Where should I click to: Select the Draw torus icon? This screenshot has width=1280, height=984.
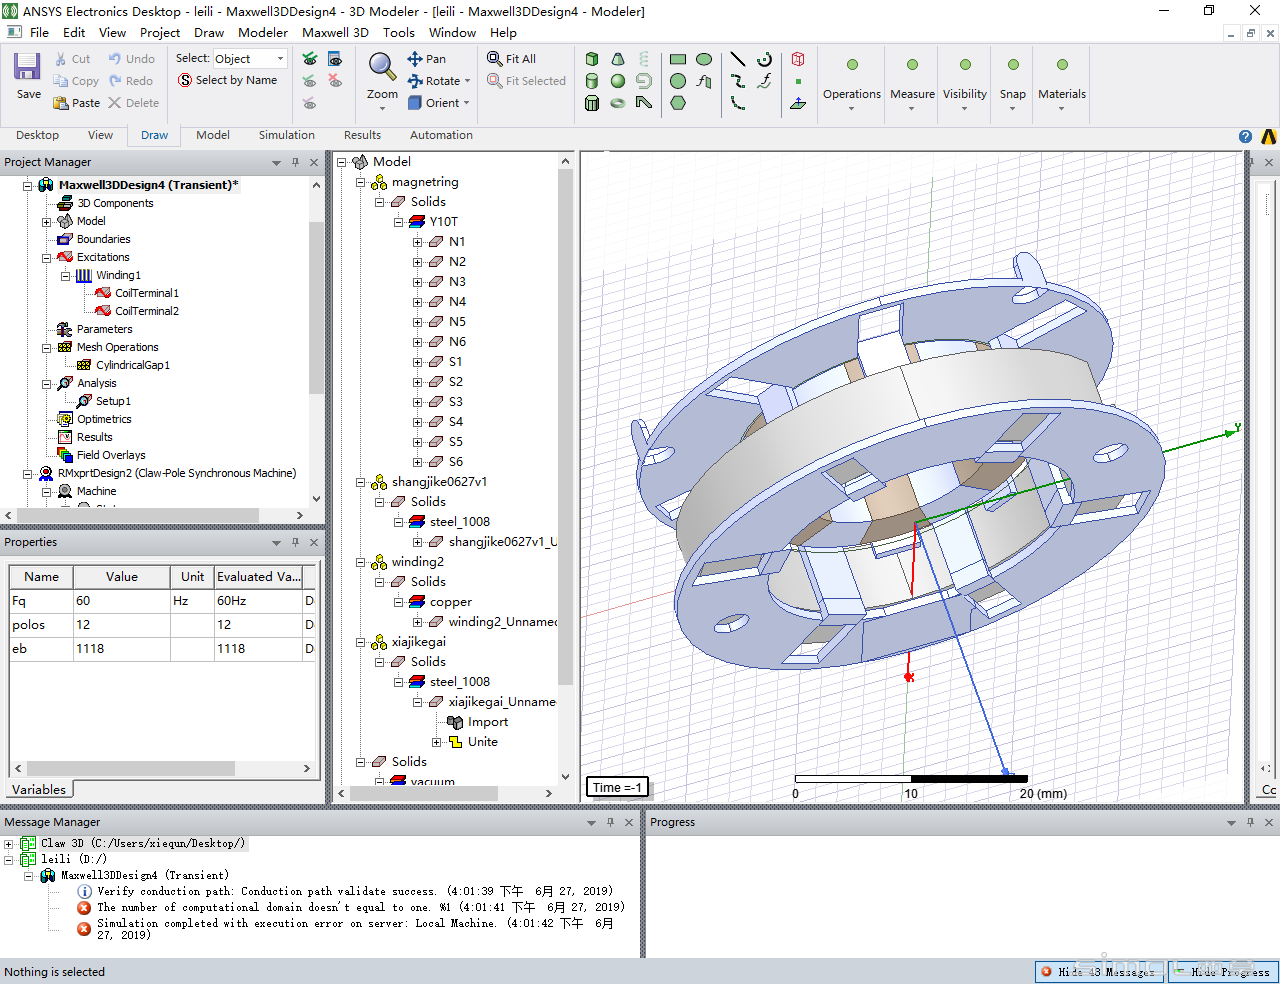pos(618,103)
